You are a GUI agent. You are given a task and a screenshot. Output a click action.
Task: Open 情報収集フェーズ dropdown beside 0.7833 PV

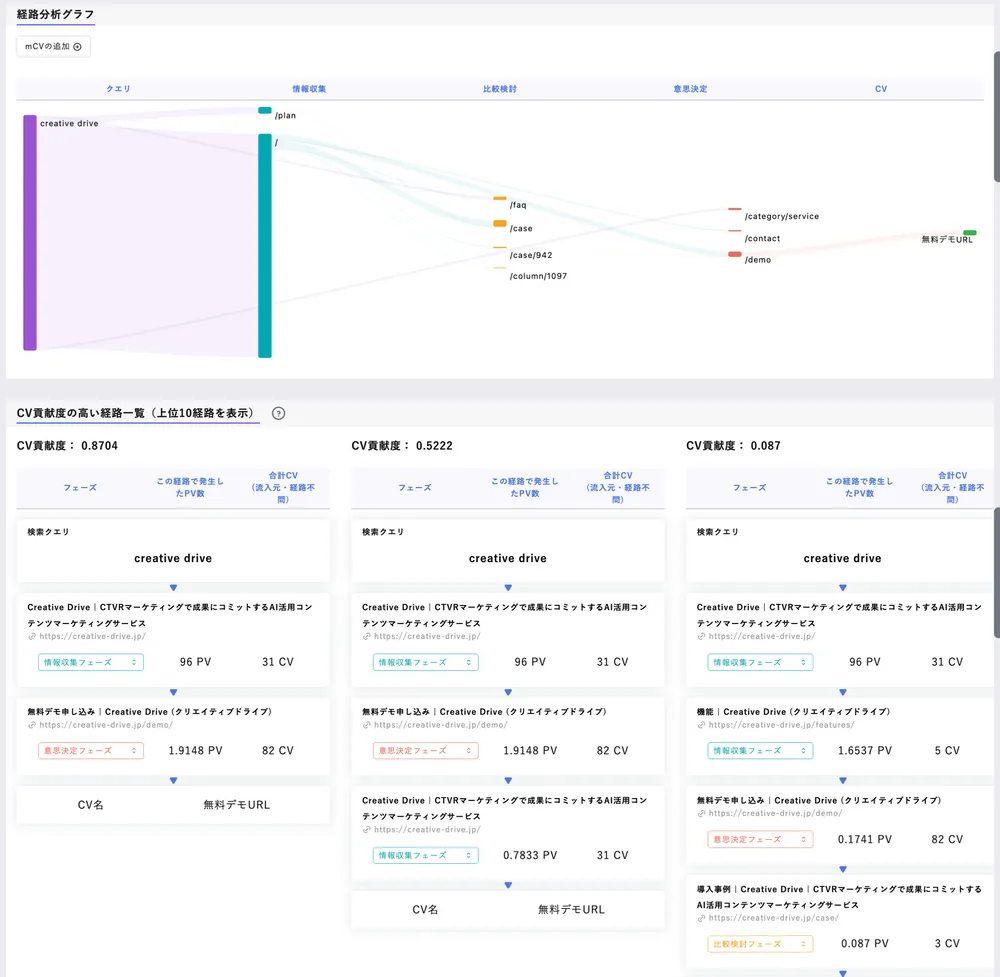[425, 855]
